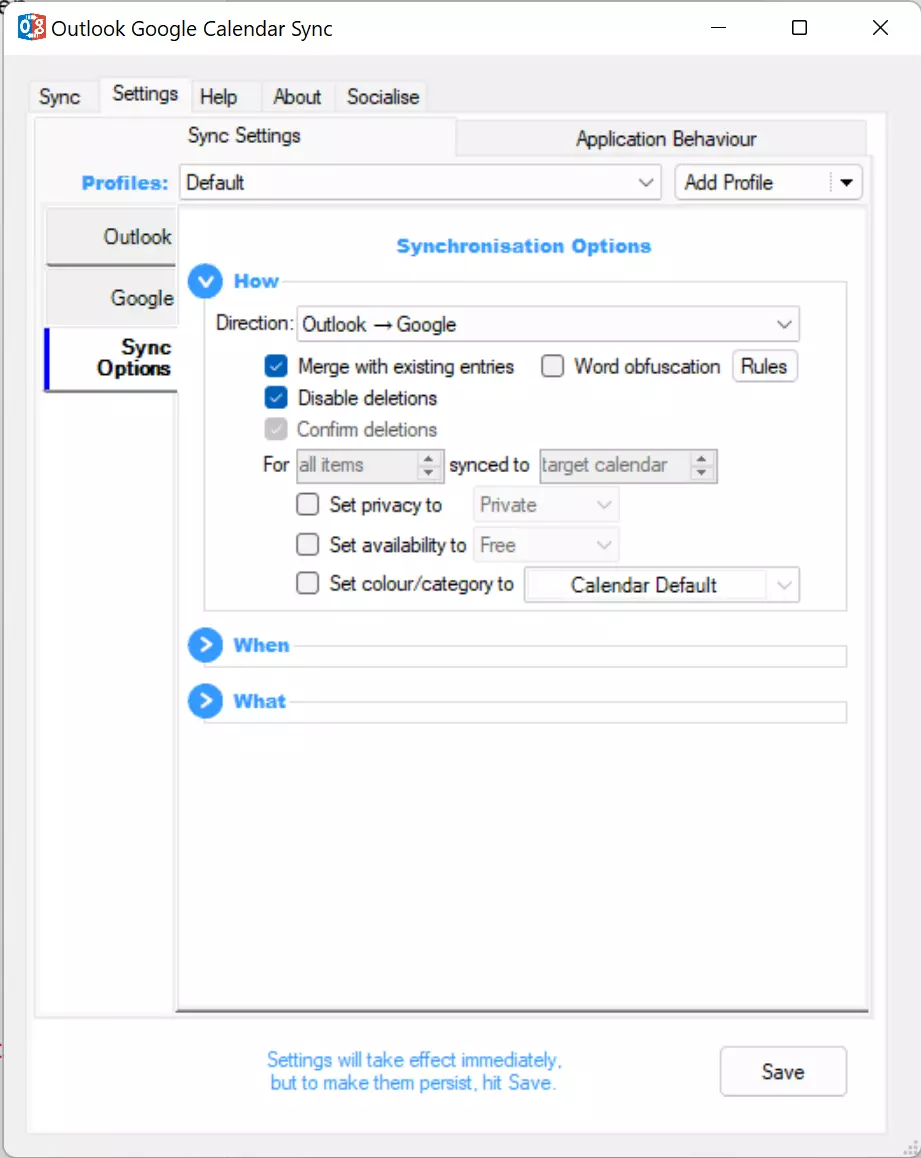Collapse the How section

(205, 281)
